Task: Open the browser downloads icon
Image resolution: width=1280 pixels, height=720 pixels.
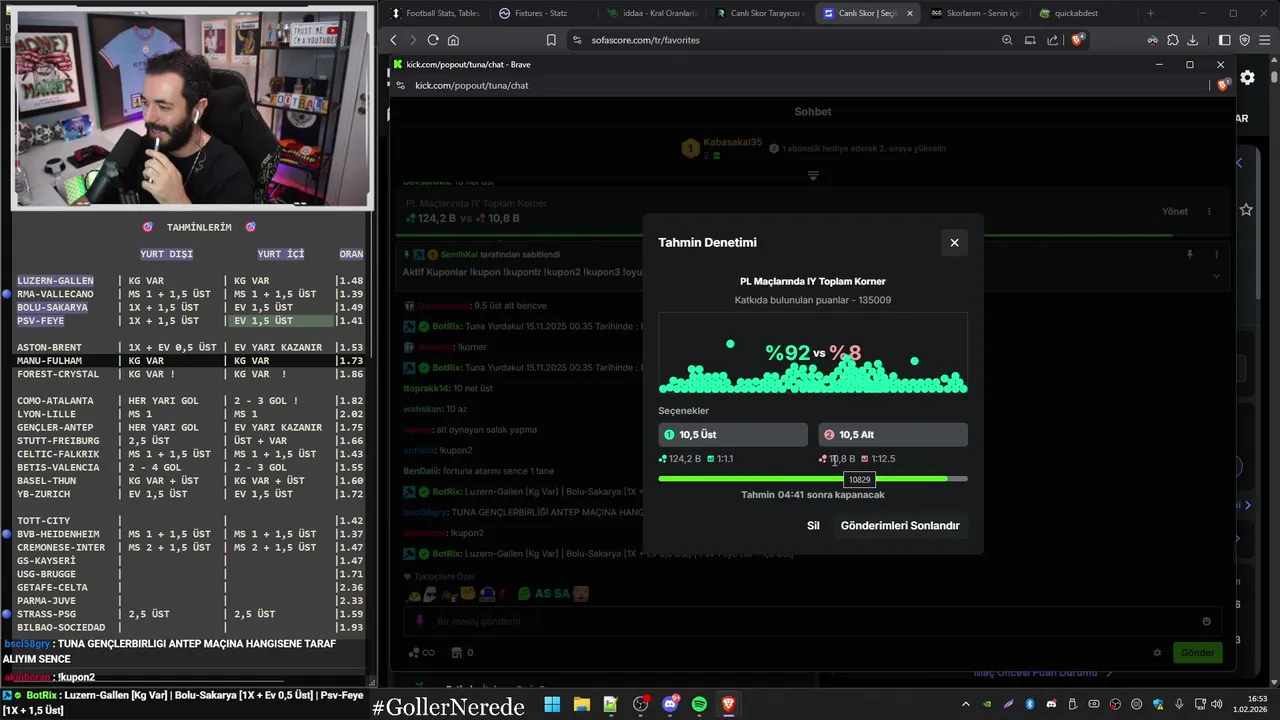Action: (1194, 40)
